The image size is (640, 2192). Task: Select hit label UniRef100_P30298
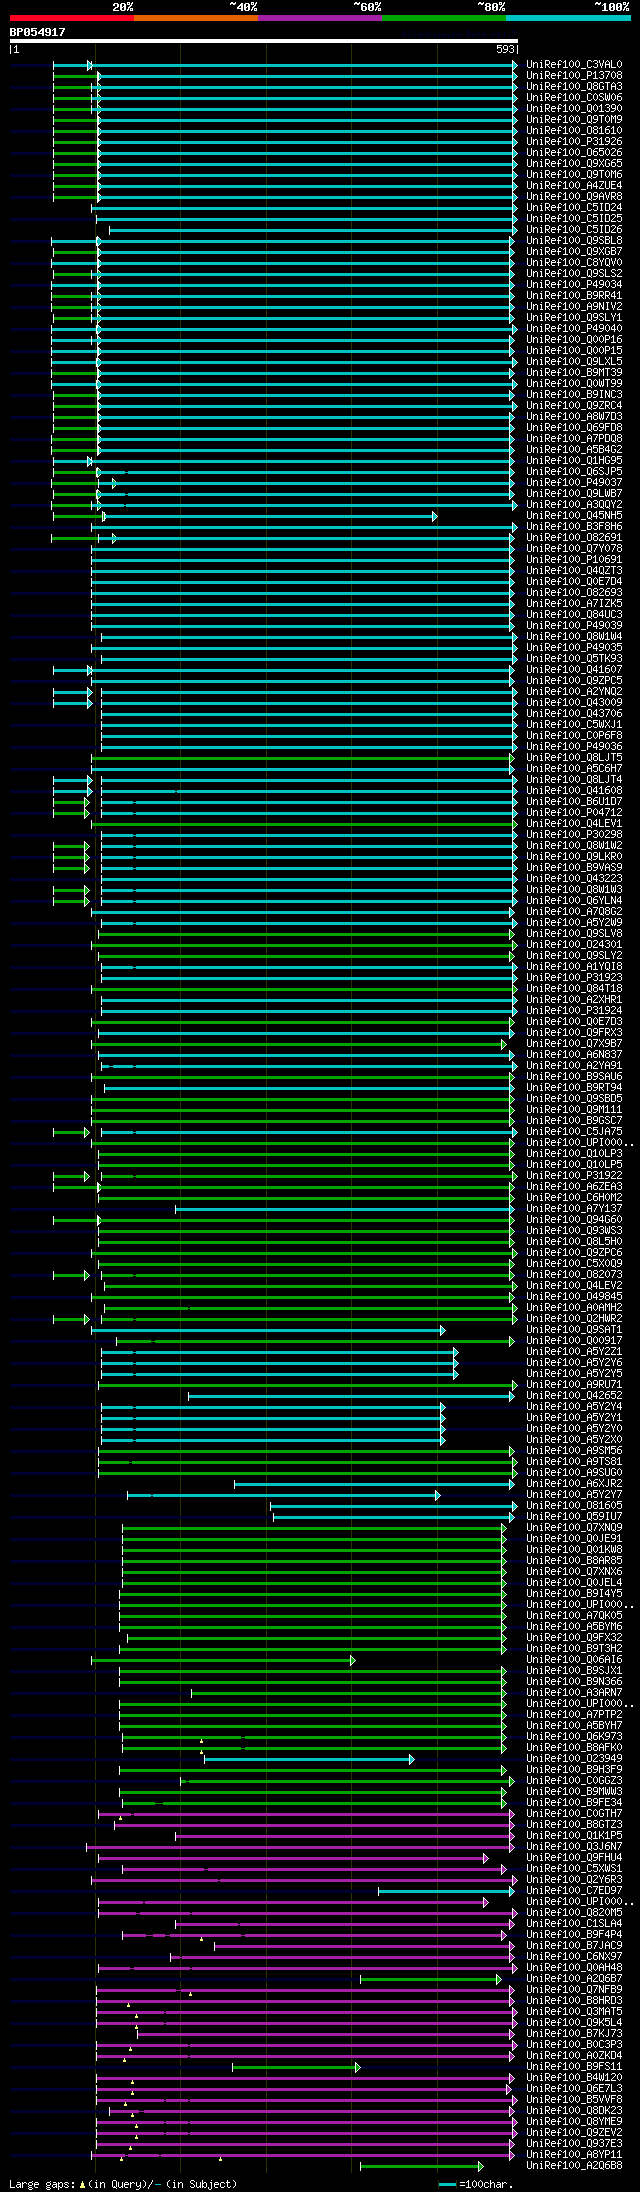click(574, 835)
